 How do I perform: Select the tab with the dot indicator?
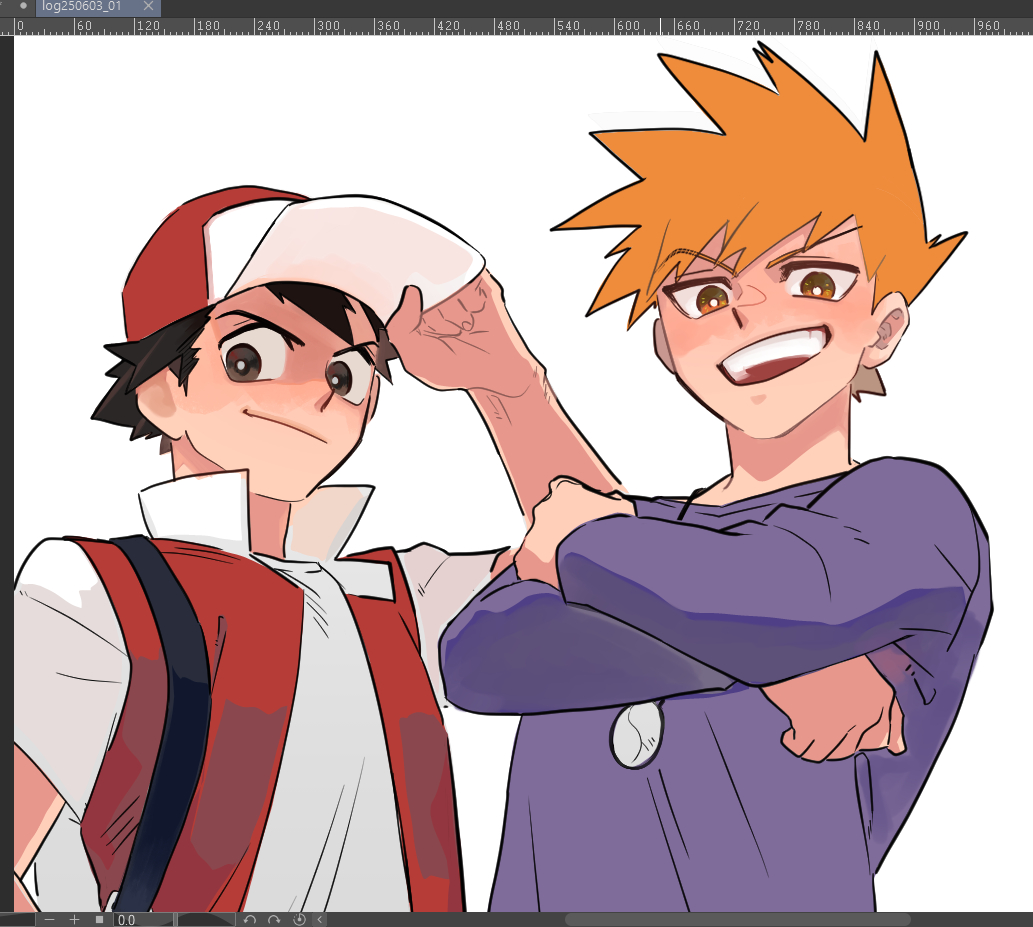coord(23,6)
